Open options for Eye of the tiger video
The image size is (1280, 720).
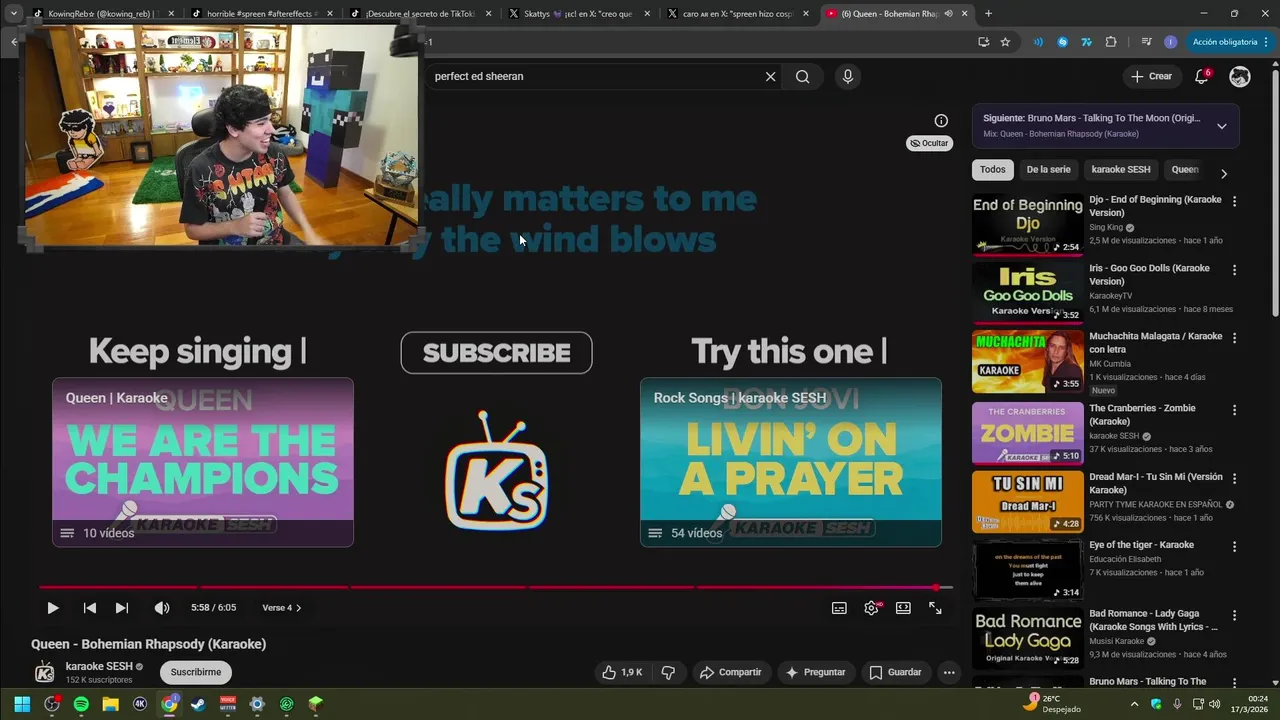coord(1234,547)
